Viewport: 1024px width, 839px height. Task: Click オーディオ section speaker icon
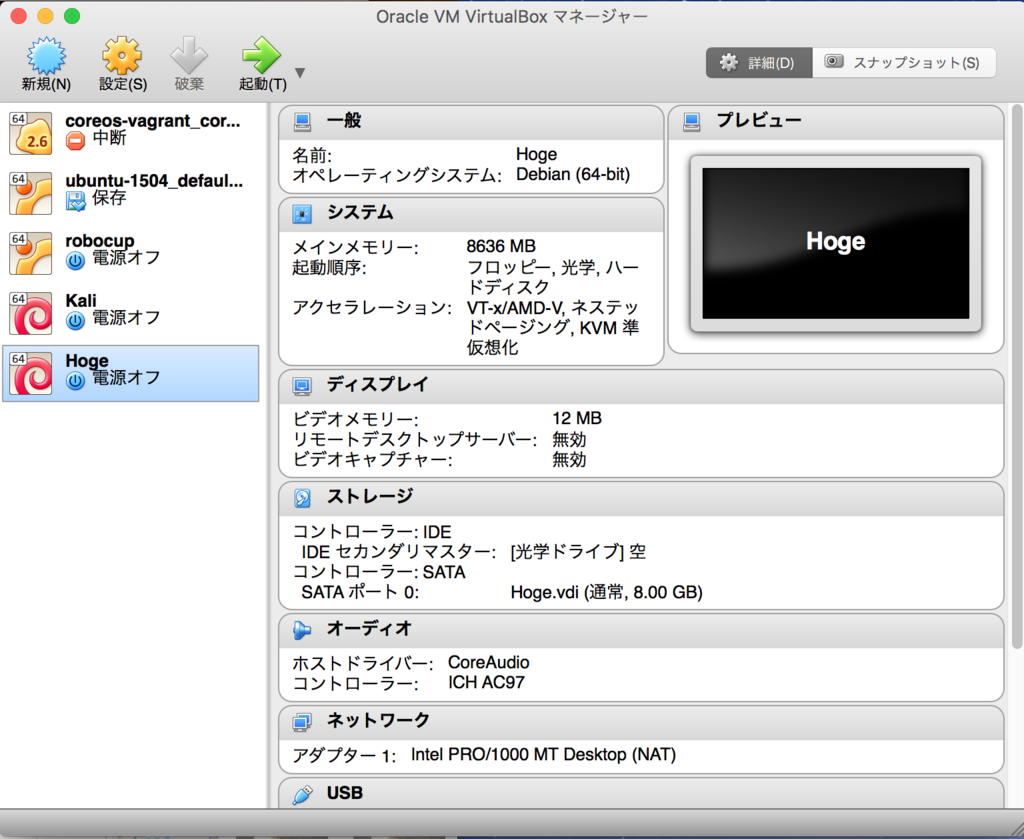pyautogui.click(x=302, y=630)
